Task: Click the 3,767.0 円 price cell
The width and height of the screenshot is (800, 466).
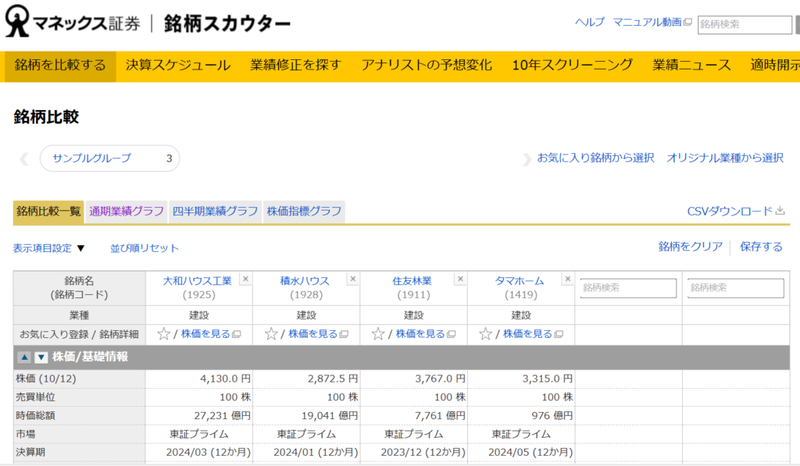Action: pyautogui.click(x=414, y=379)
